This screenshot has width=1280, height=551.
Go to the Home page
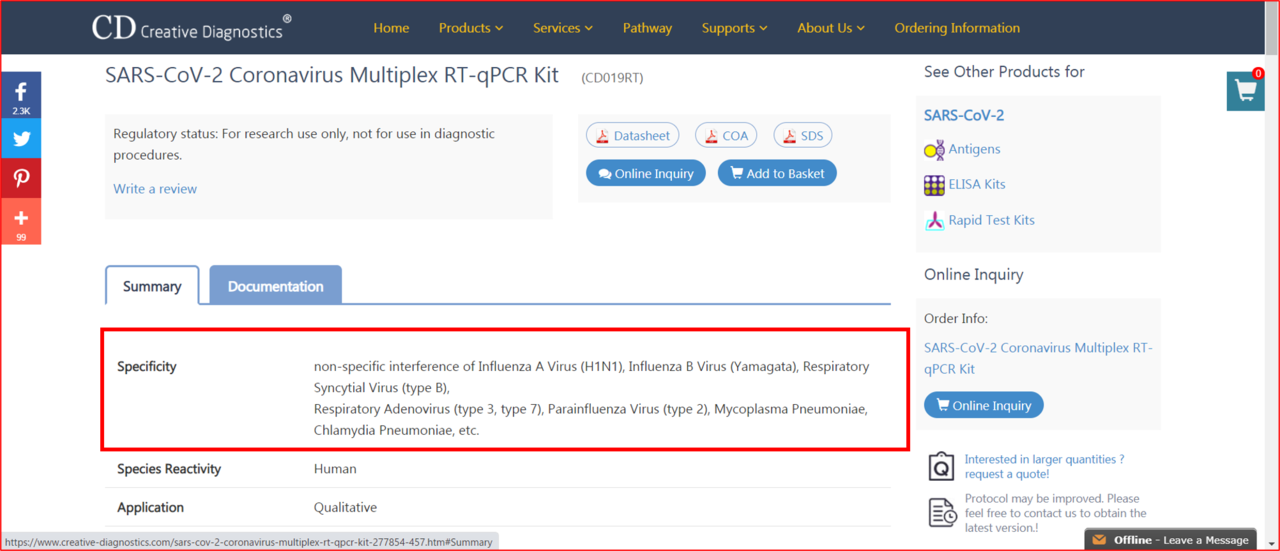[391, 28]
